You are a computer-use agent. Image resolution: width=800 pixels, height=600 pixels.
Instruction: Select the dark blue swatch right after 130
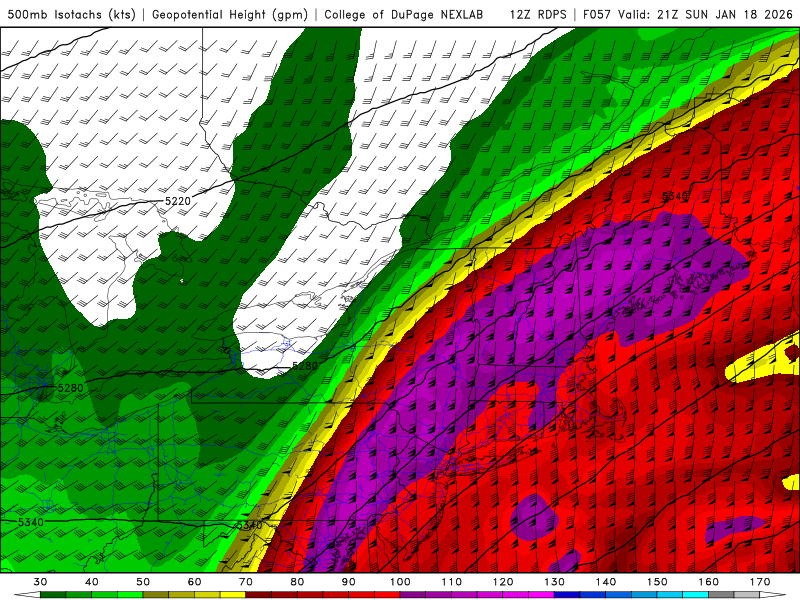567,595
